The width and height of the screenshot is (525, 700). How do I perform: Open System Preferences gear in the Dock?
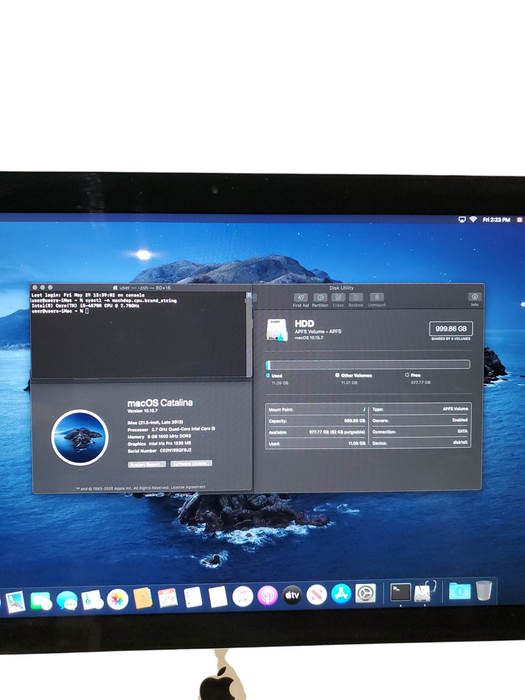point(365,594)
